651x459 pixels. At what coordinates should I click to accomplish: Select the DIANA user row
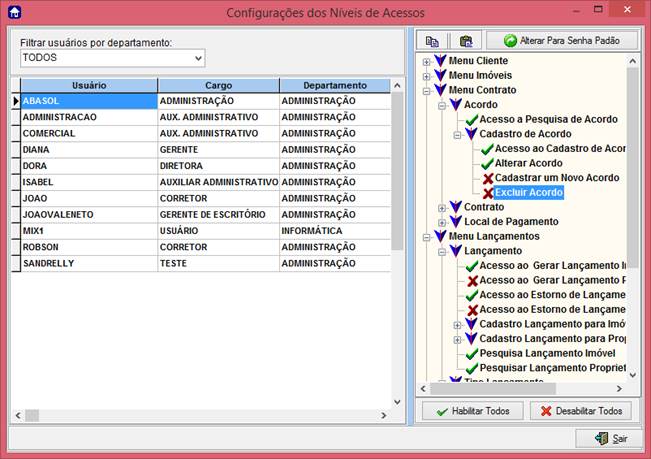[x=85, y=149]
